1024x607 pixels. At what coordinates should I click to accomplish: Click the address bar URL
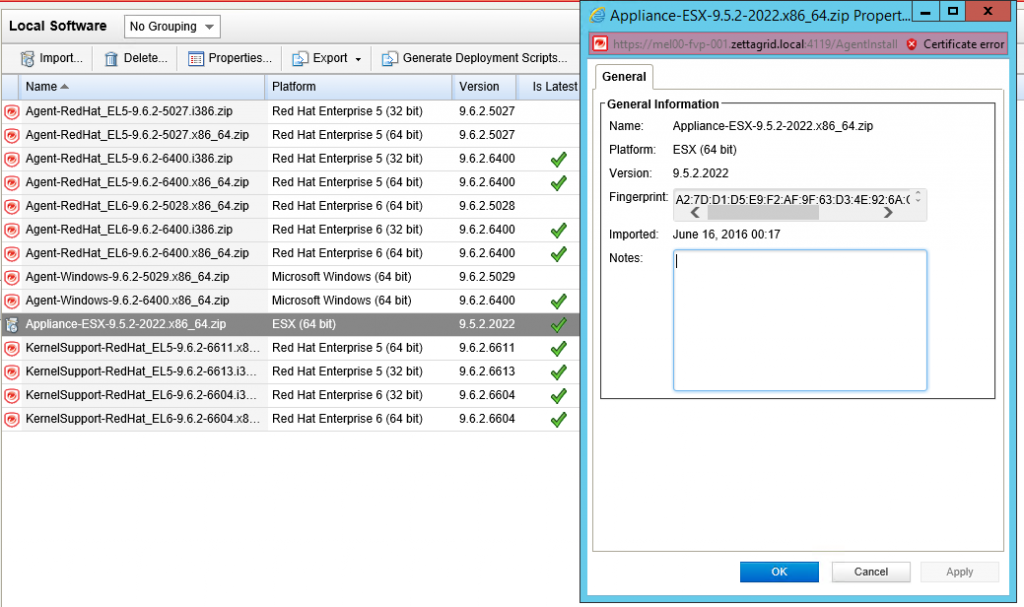pyautogui.click(x=755, y=44)
